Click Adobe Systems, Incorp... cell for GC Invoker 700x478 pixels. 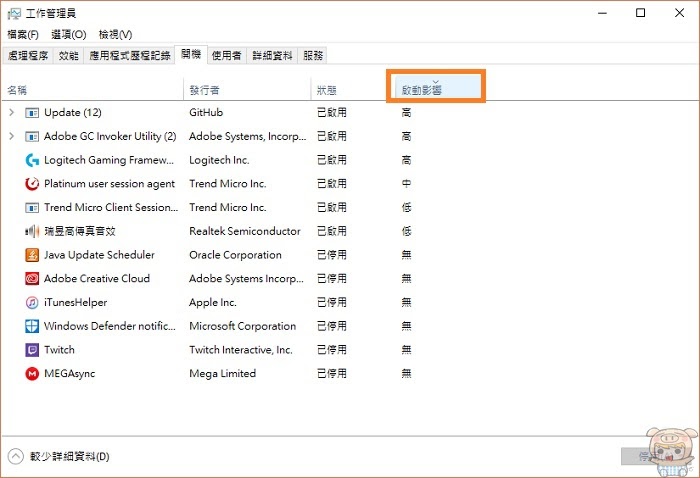247,137
